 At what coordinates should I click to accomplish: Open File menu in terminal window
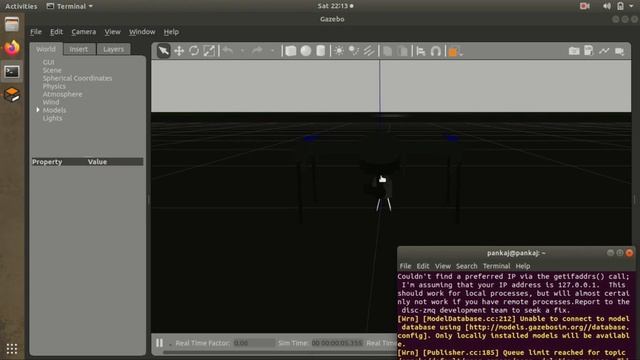pyautogui.click(x=405, y=266)
